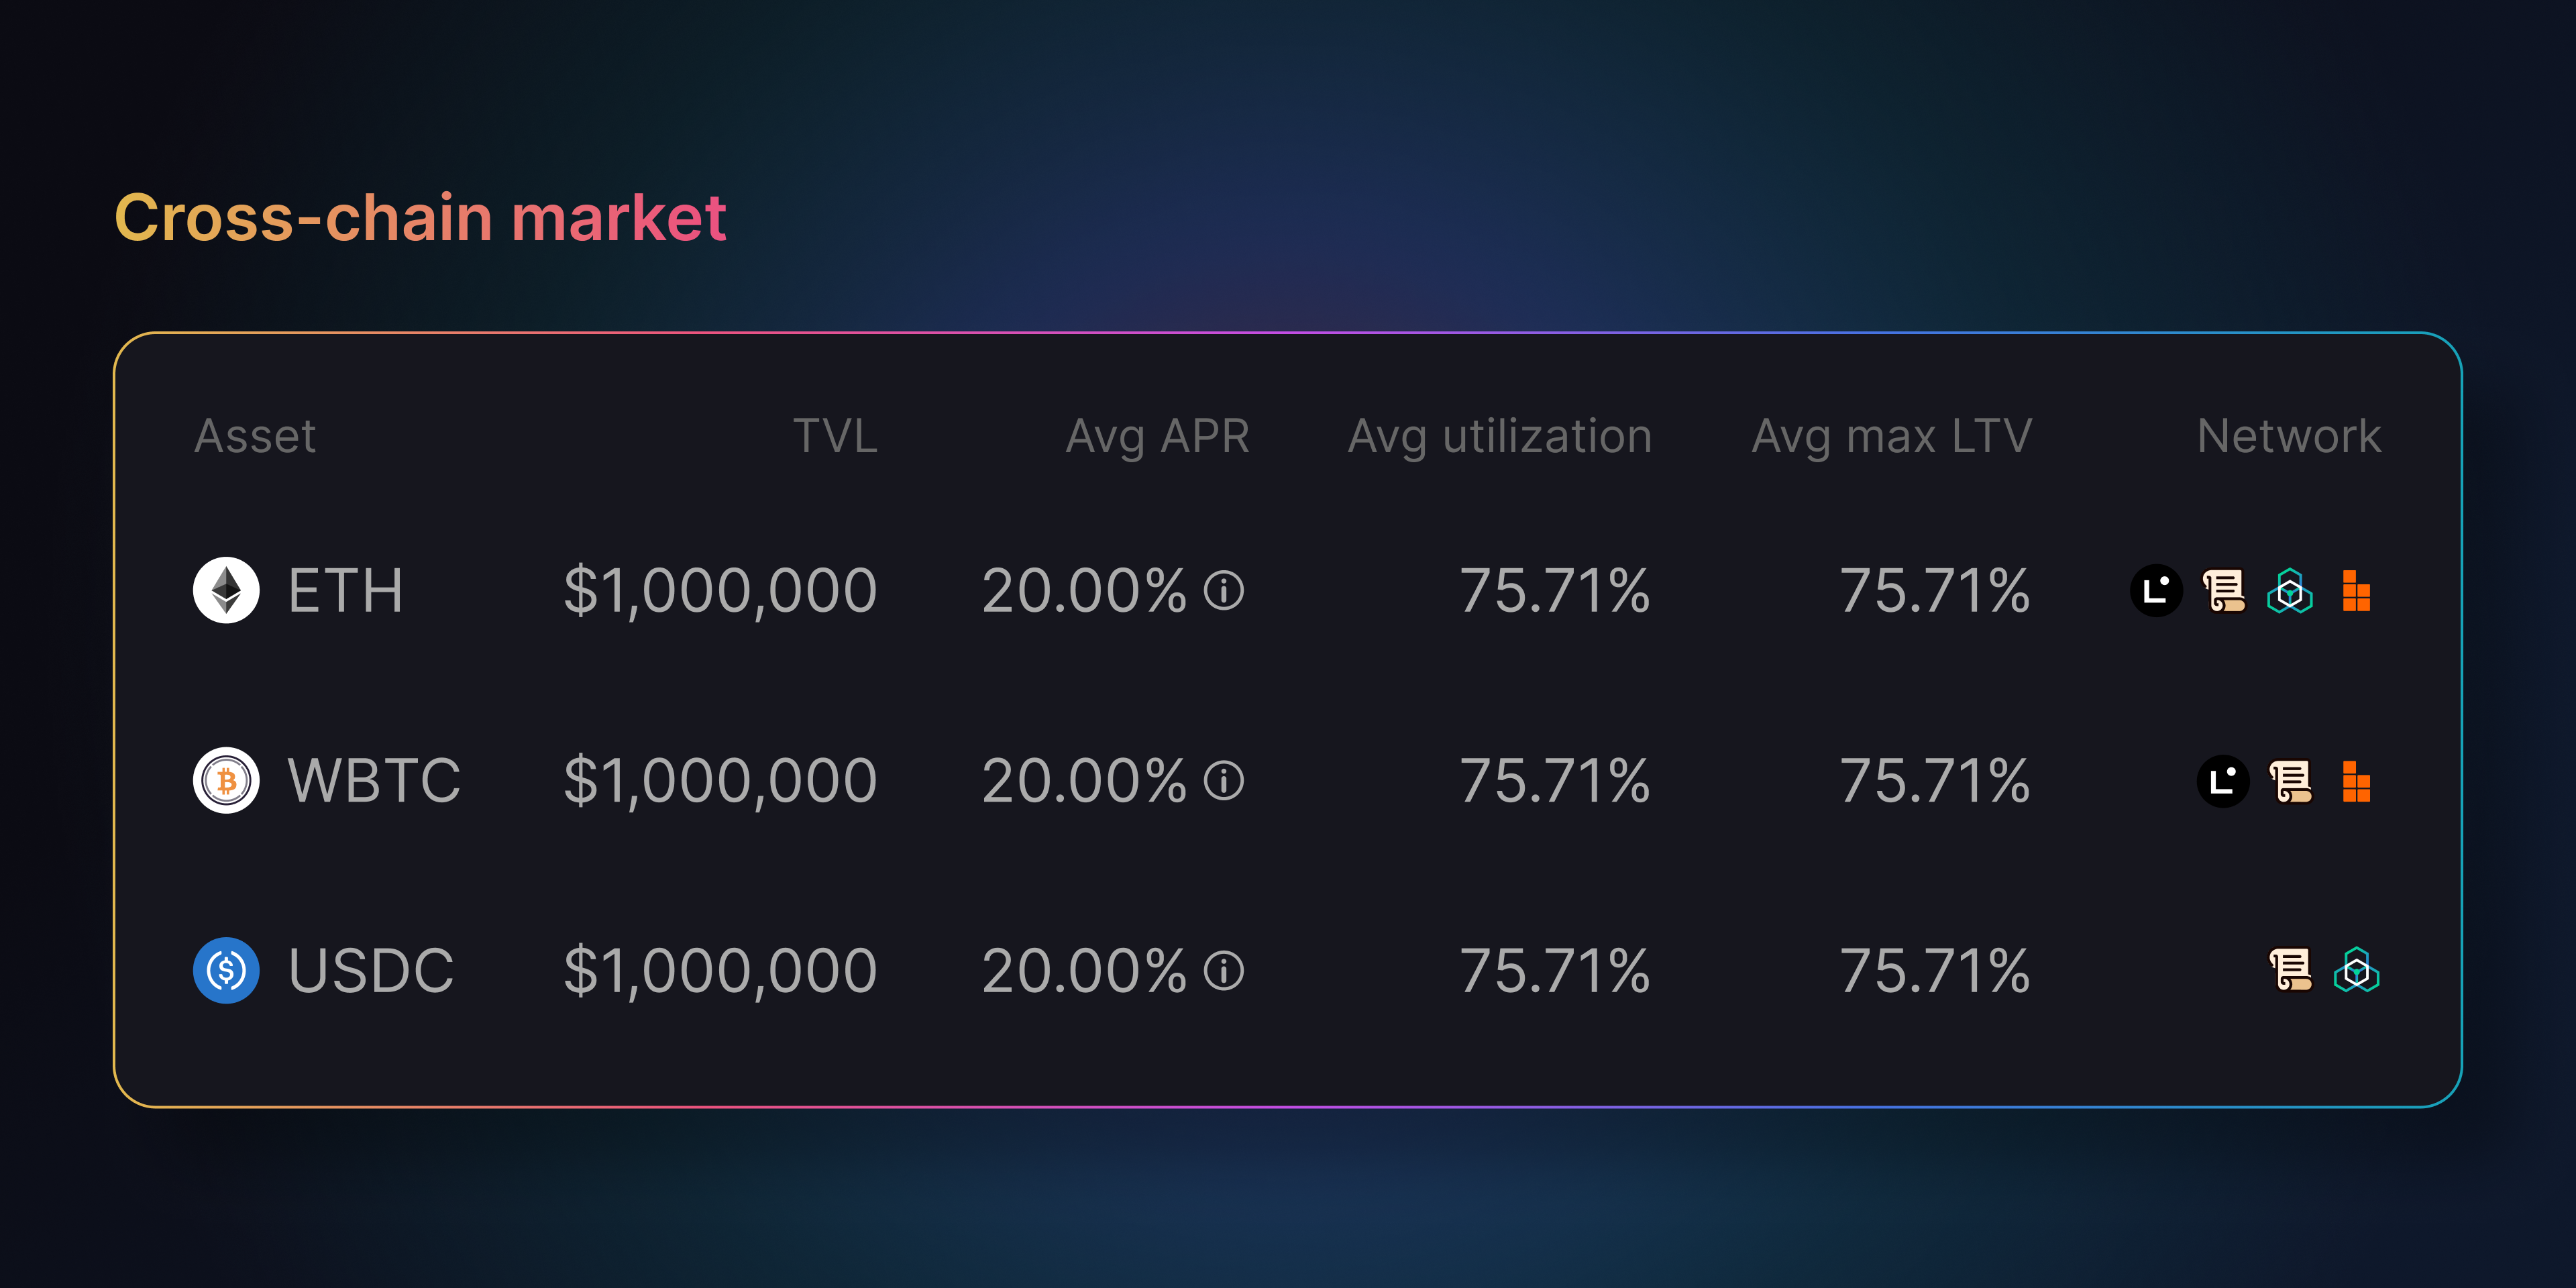2576x1288 pixels.
Task: Click the ETH asset icon
Action: click(x=226, y=590)
